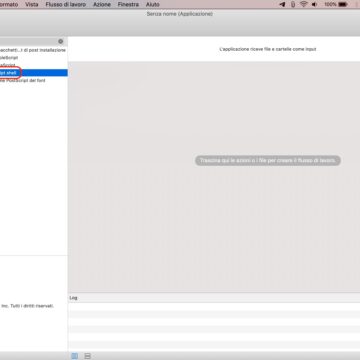Screen dimensions: 360x360
Task: Click the battery icon in the menu bar
Action: 343,4
